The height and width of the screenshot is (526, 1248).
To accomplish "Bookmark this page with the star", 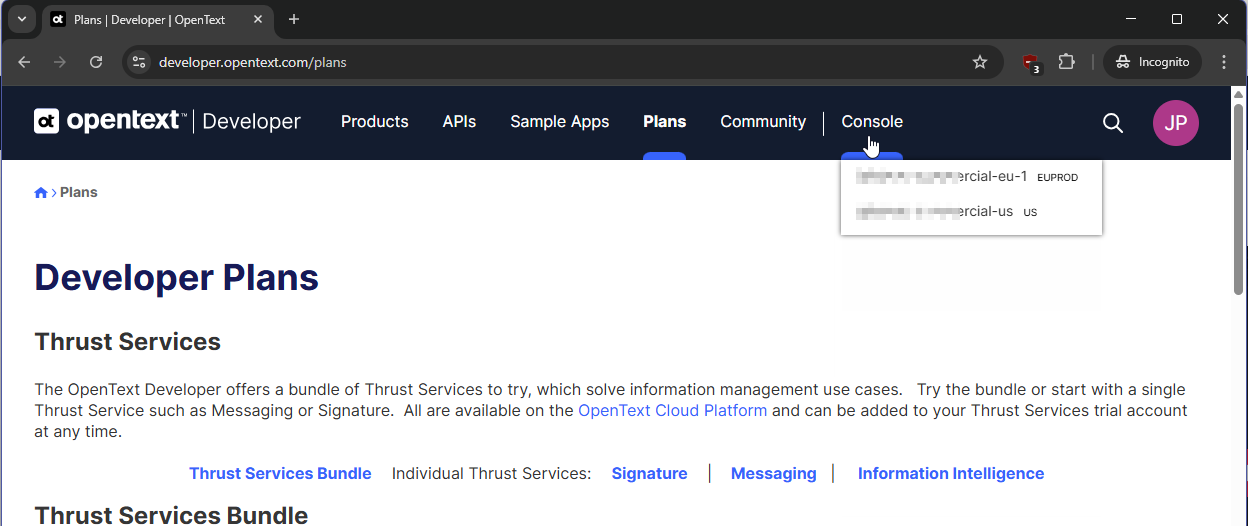I will 980,62.
